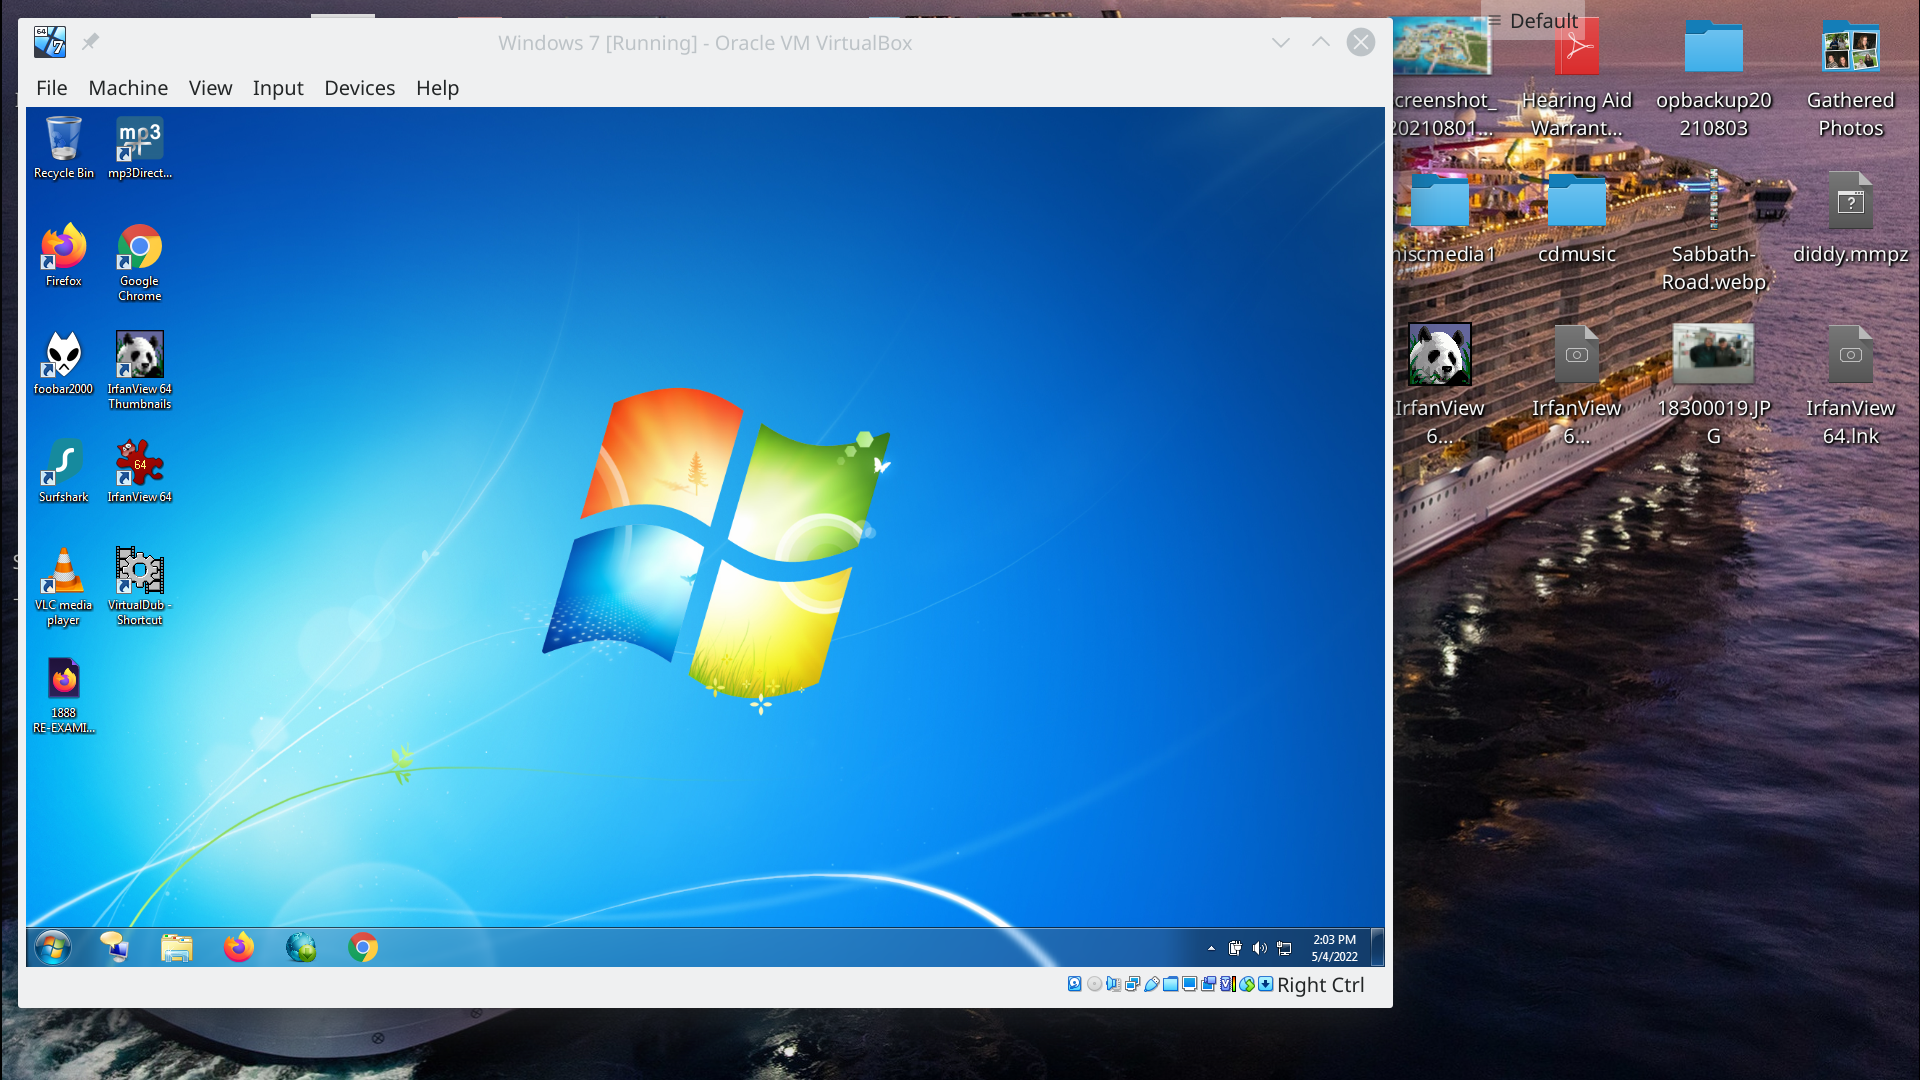Click the audio indicator in the VirtualBox status bar
Viewport: 1920px width, 1080px height.
tap(1113, 984)
